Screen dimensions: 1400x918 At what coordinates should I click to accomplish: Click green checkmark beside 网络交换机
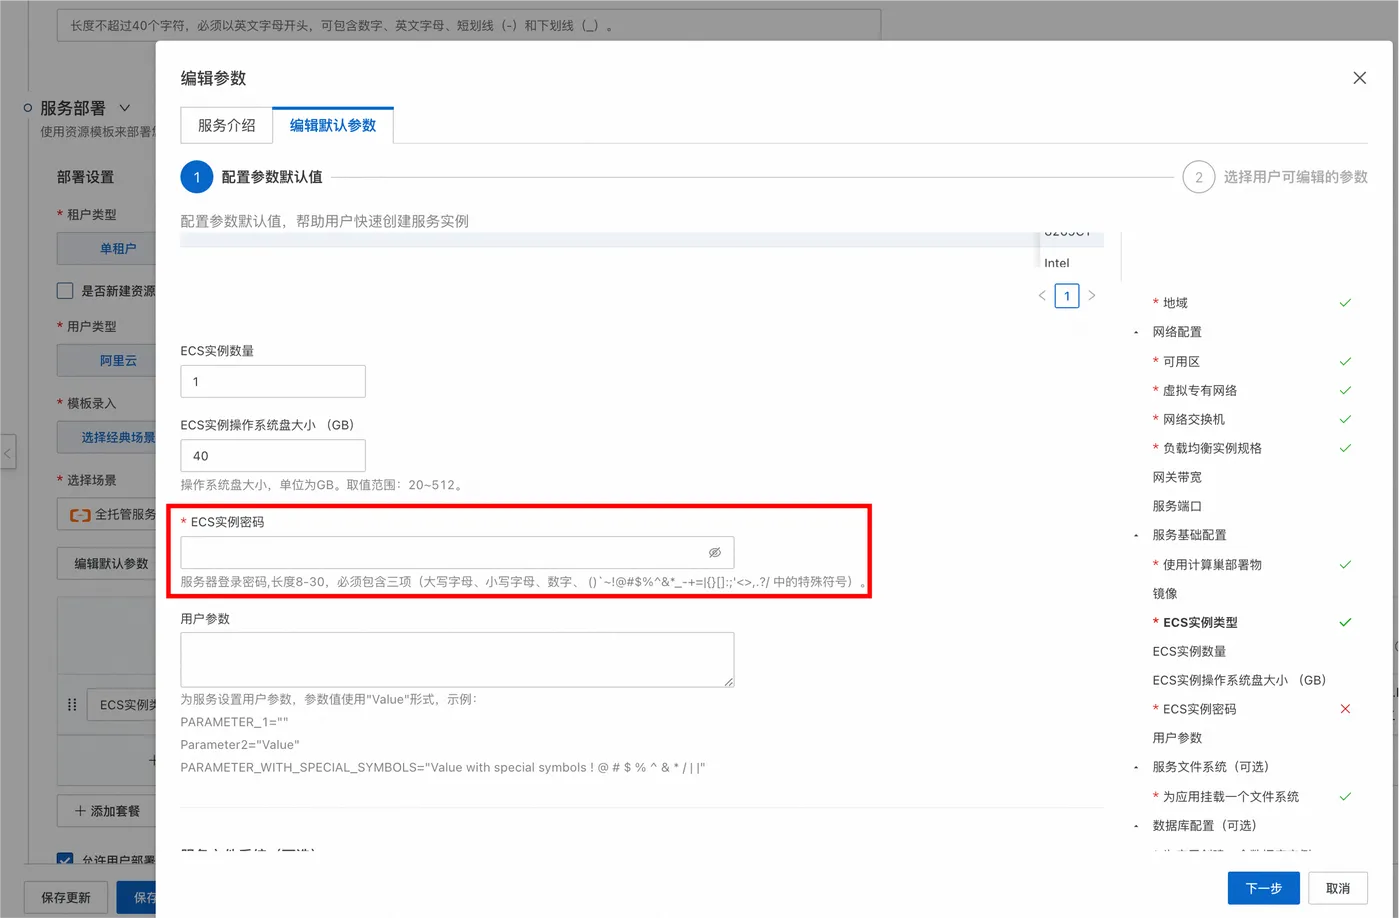point(1345,419)
